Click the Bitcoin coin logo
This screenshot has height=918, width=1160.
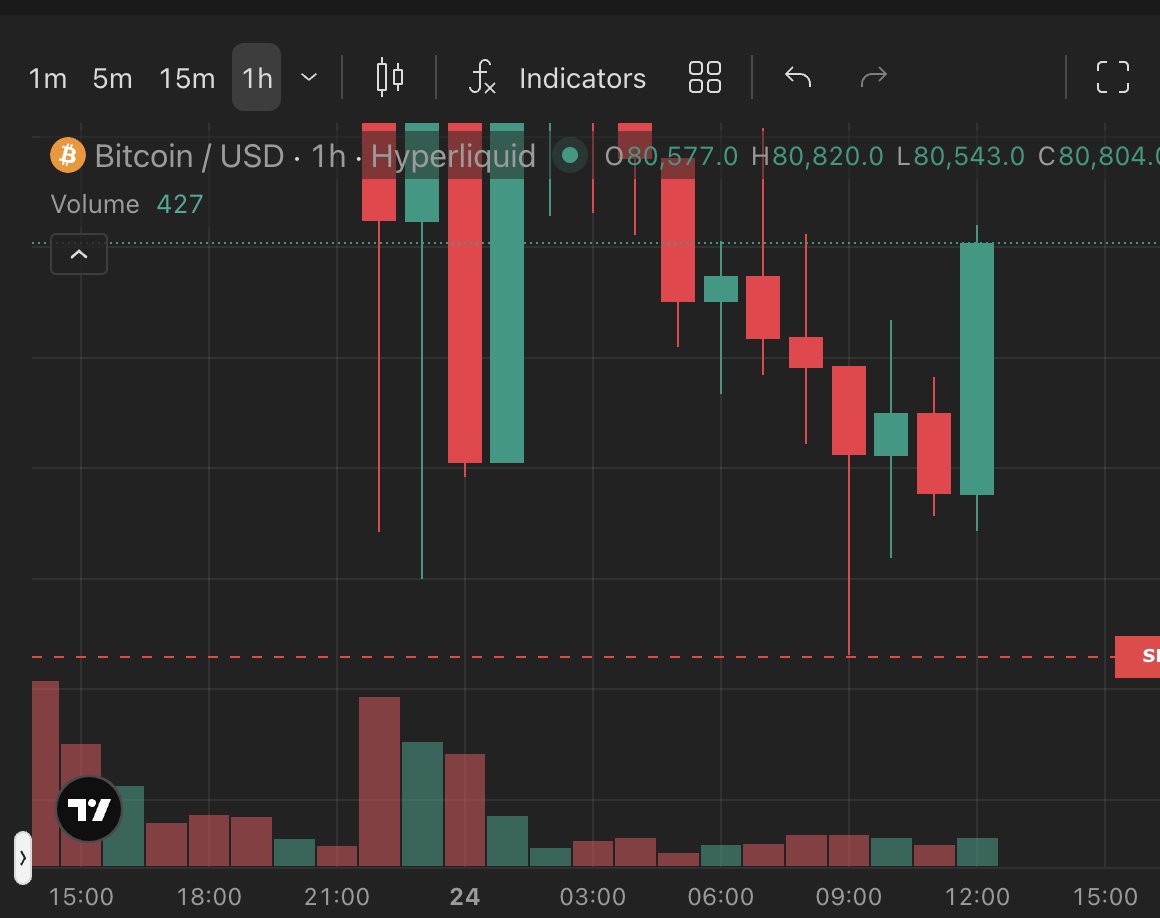pos(68,155)
